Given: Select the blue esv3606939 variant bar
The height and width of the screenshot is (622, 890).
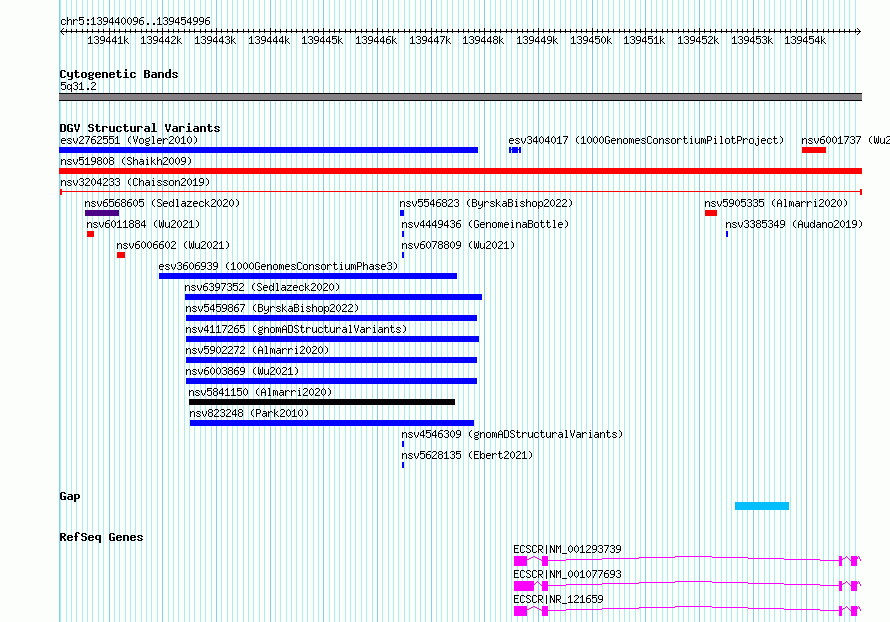Looking at the screenshot, I should pos(308,276).
